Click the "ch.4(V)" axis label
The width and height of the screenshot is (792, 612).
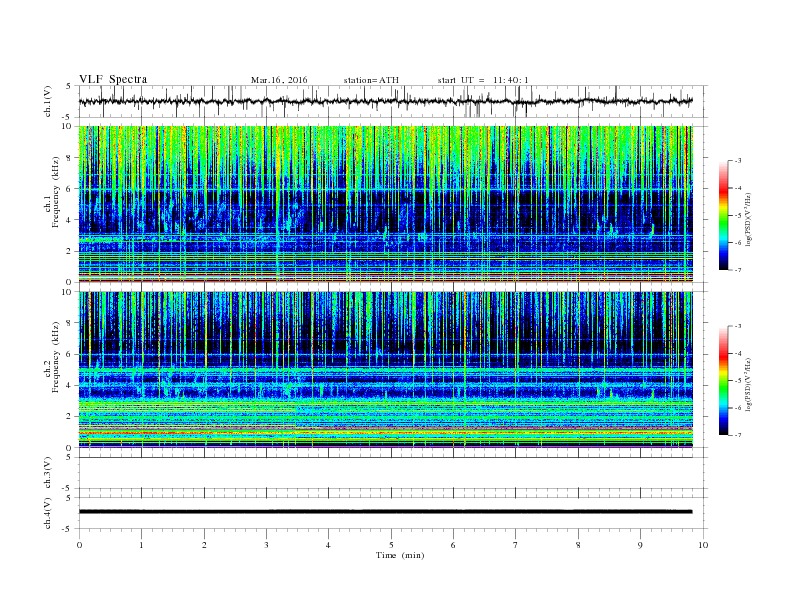[48, 513]
